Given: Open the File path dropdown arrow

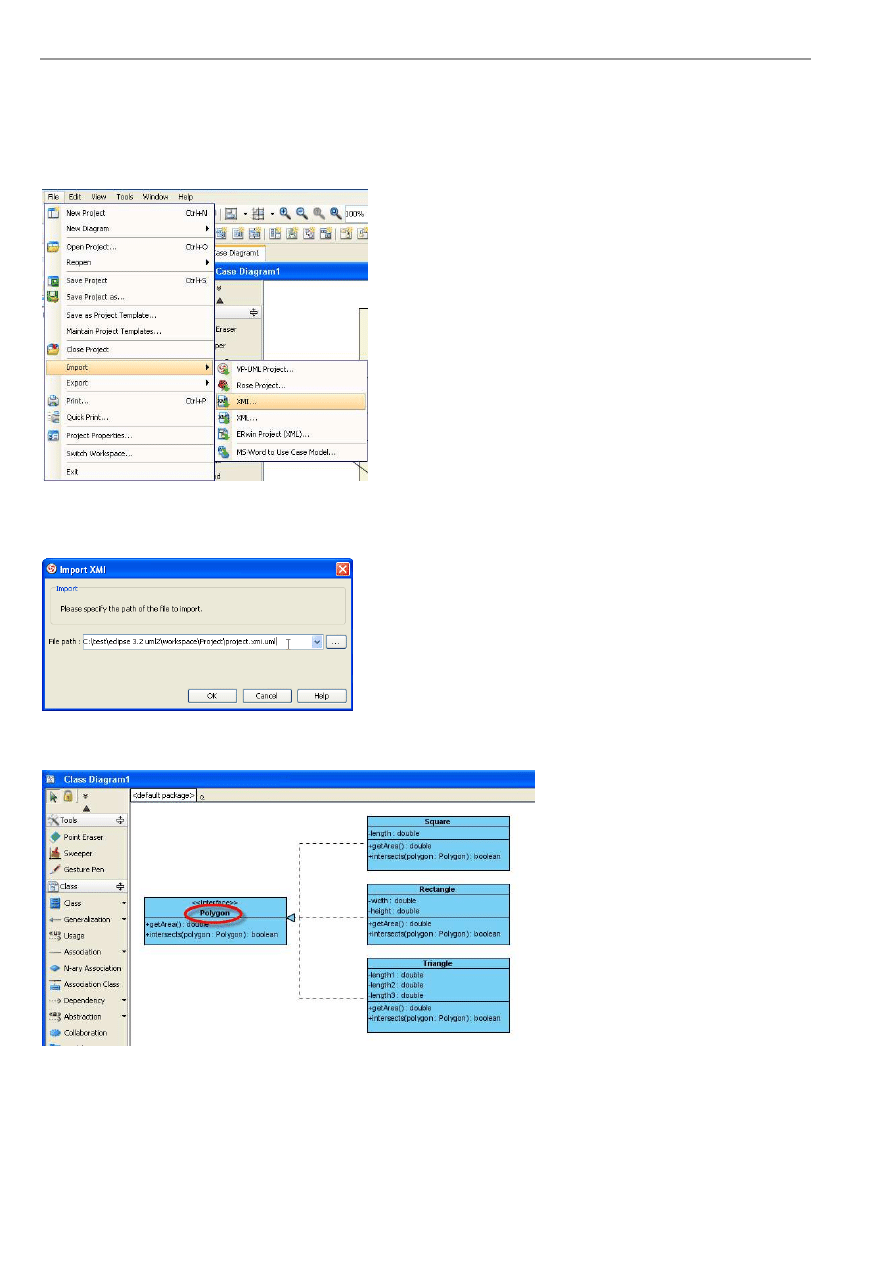Looking at the screenshot, I should (x=317, y=643).
